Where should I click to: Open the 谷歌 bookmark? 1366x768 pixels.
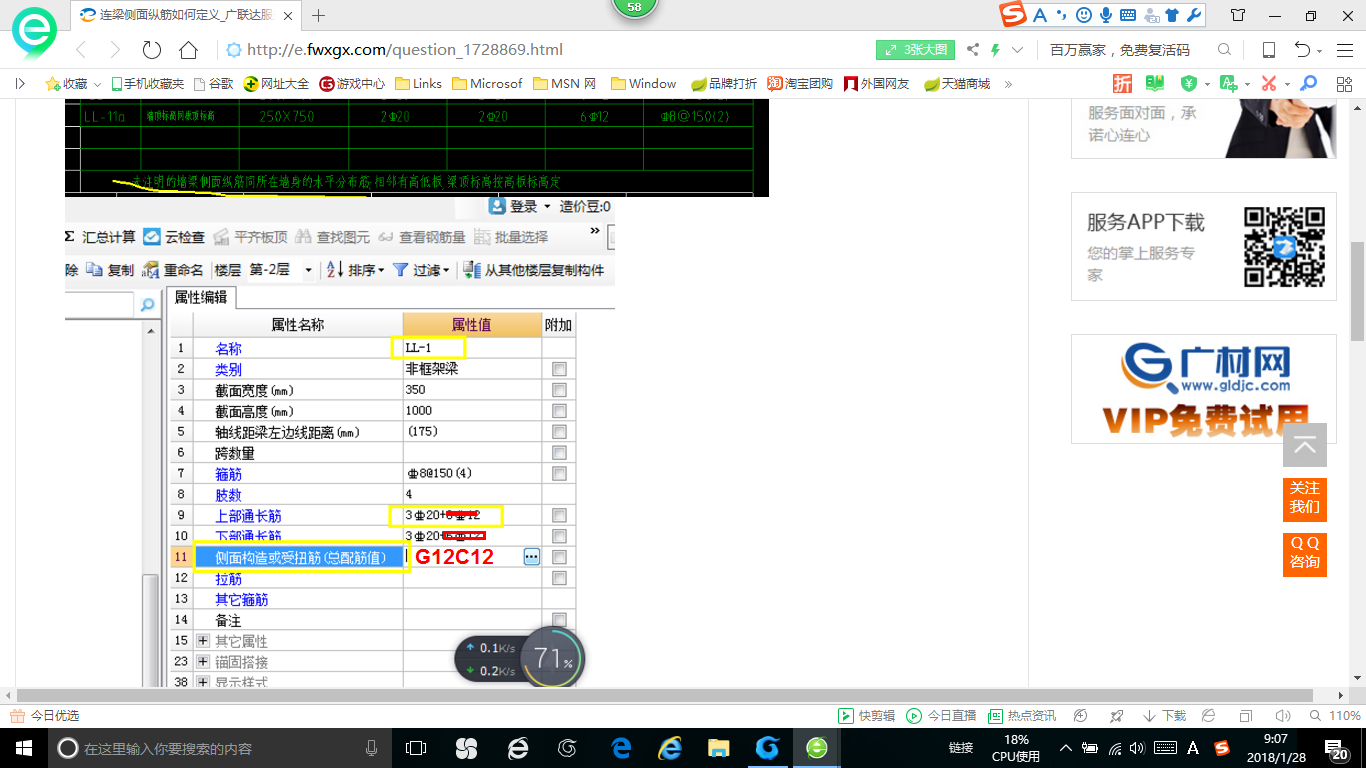213,84
